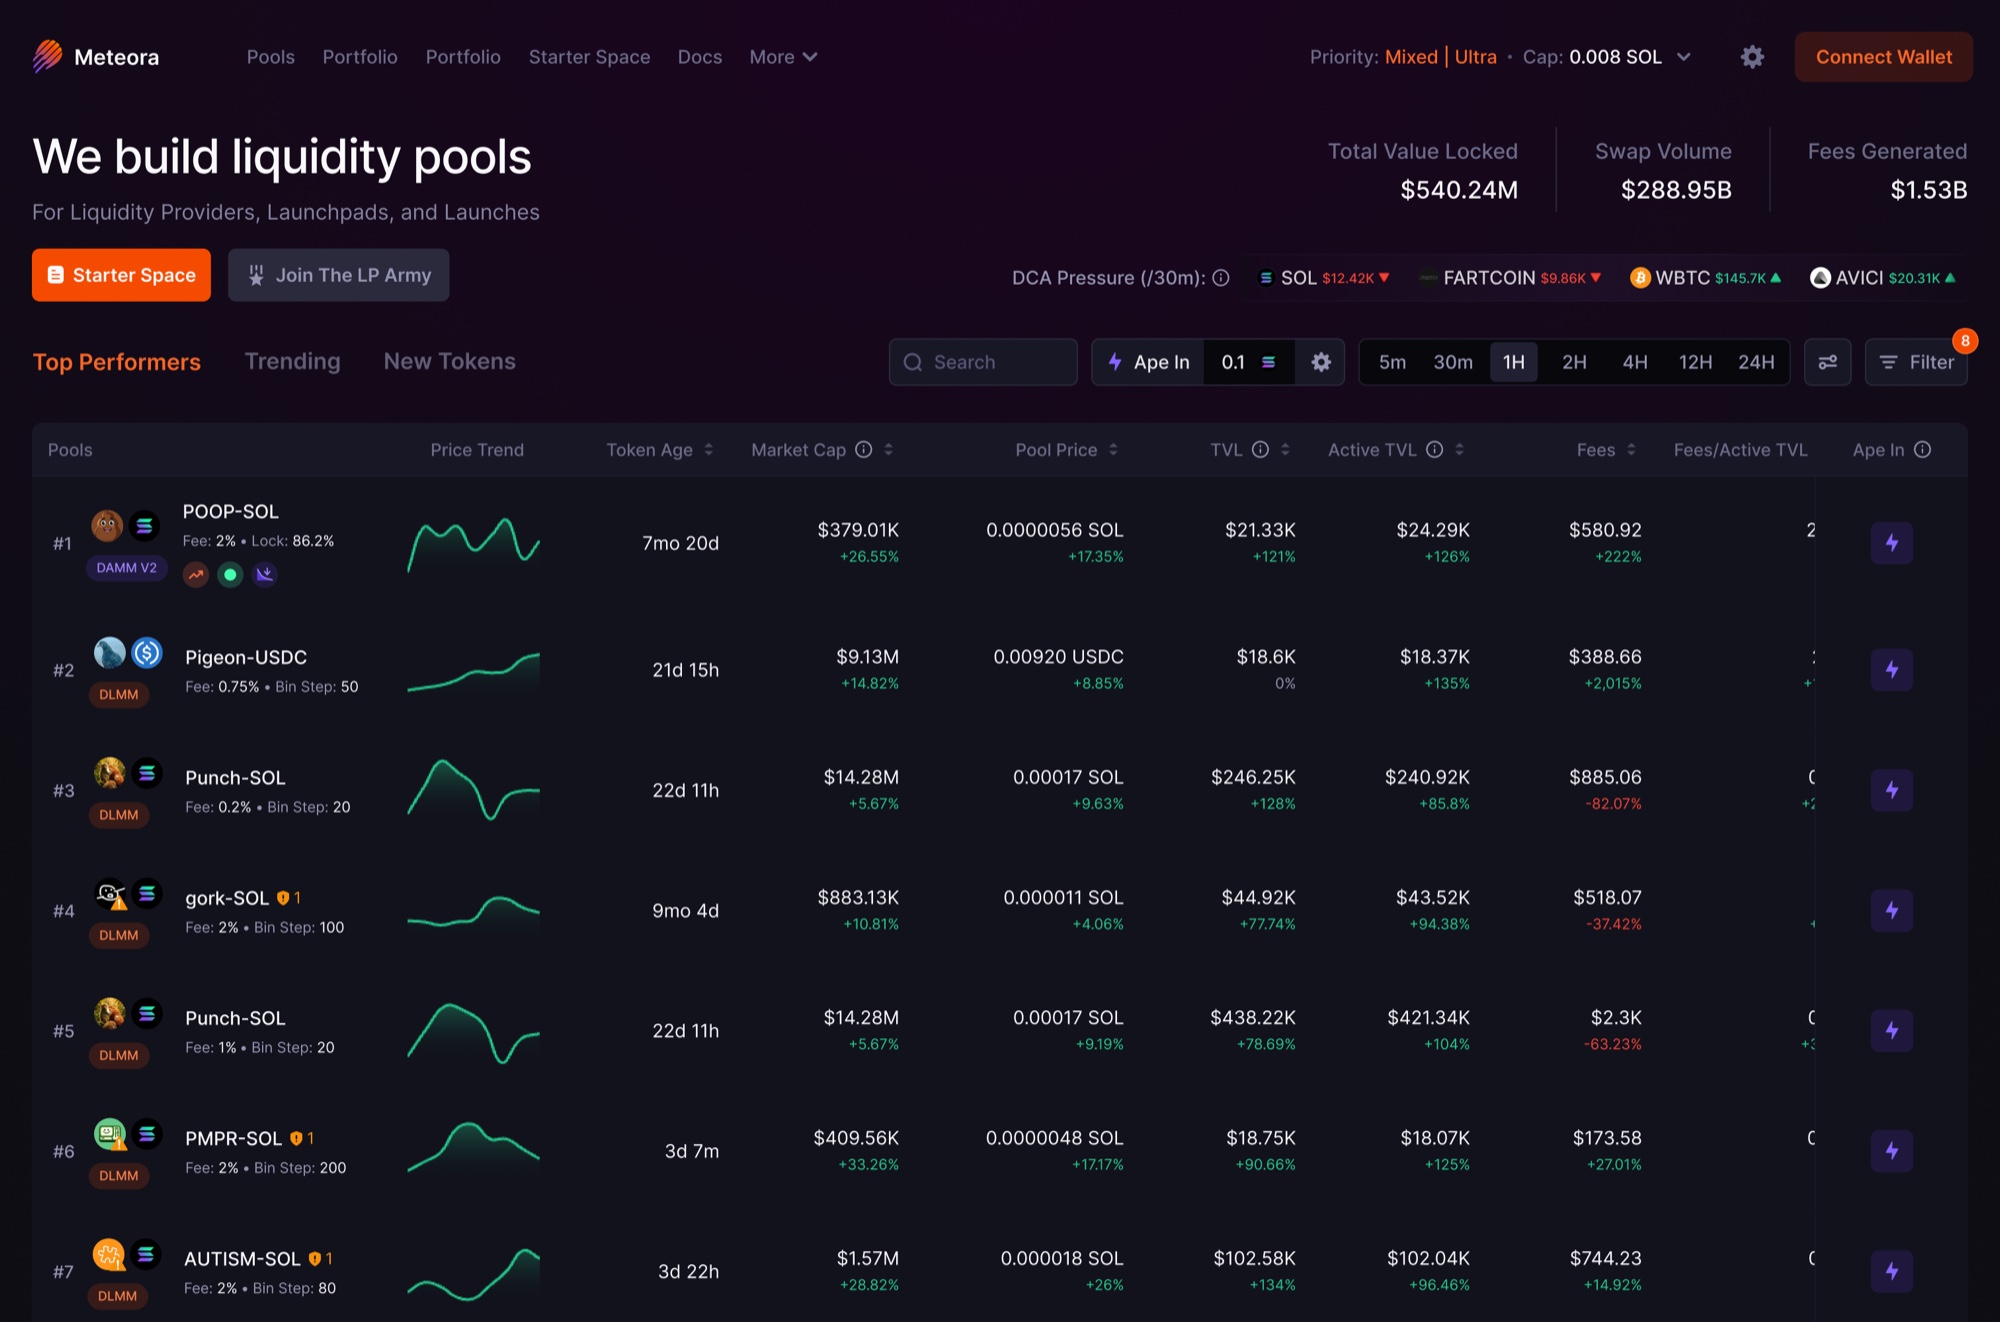Open the table display options sliders icon
This screenshot has height=1322, width=2000.
(x=1827, y=362)
